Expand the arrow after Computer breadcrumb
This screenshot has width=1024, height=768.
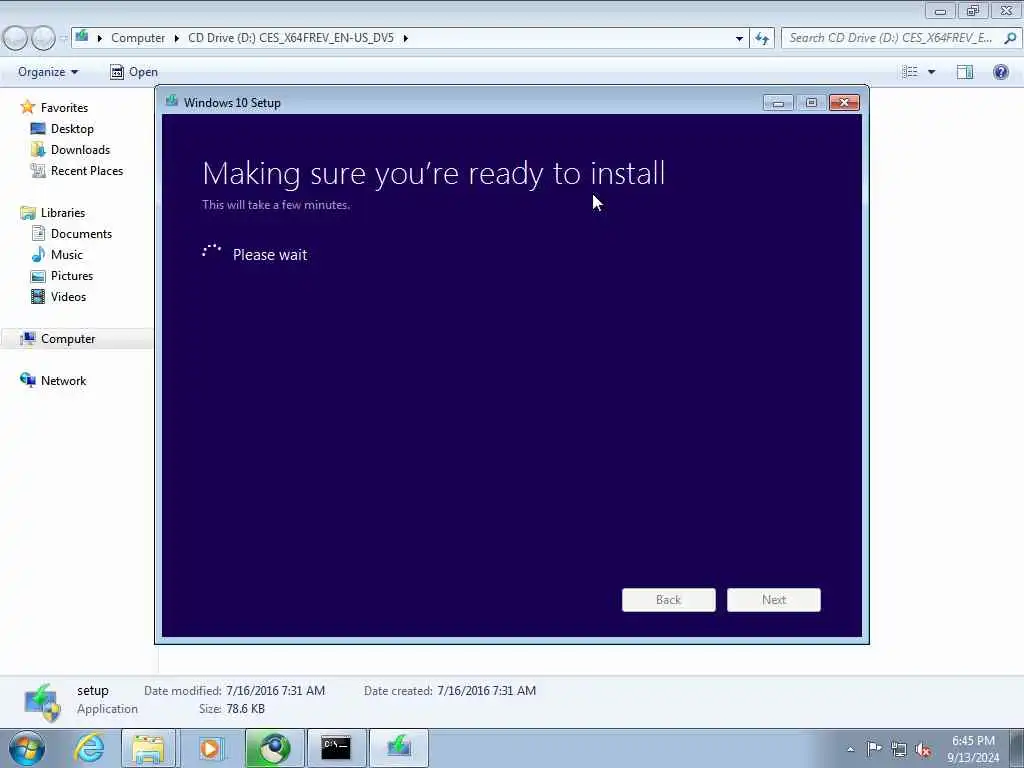[176, 38]
